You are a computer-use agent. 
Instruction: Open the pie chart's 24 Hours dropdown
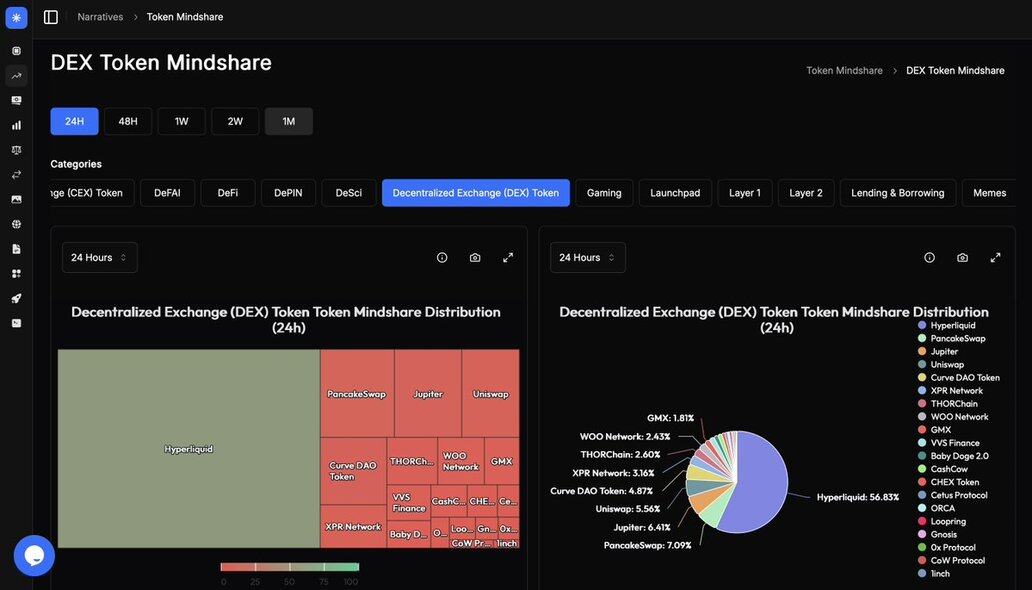(588, 257)
